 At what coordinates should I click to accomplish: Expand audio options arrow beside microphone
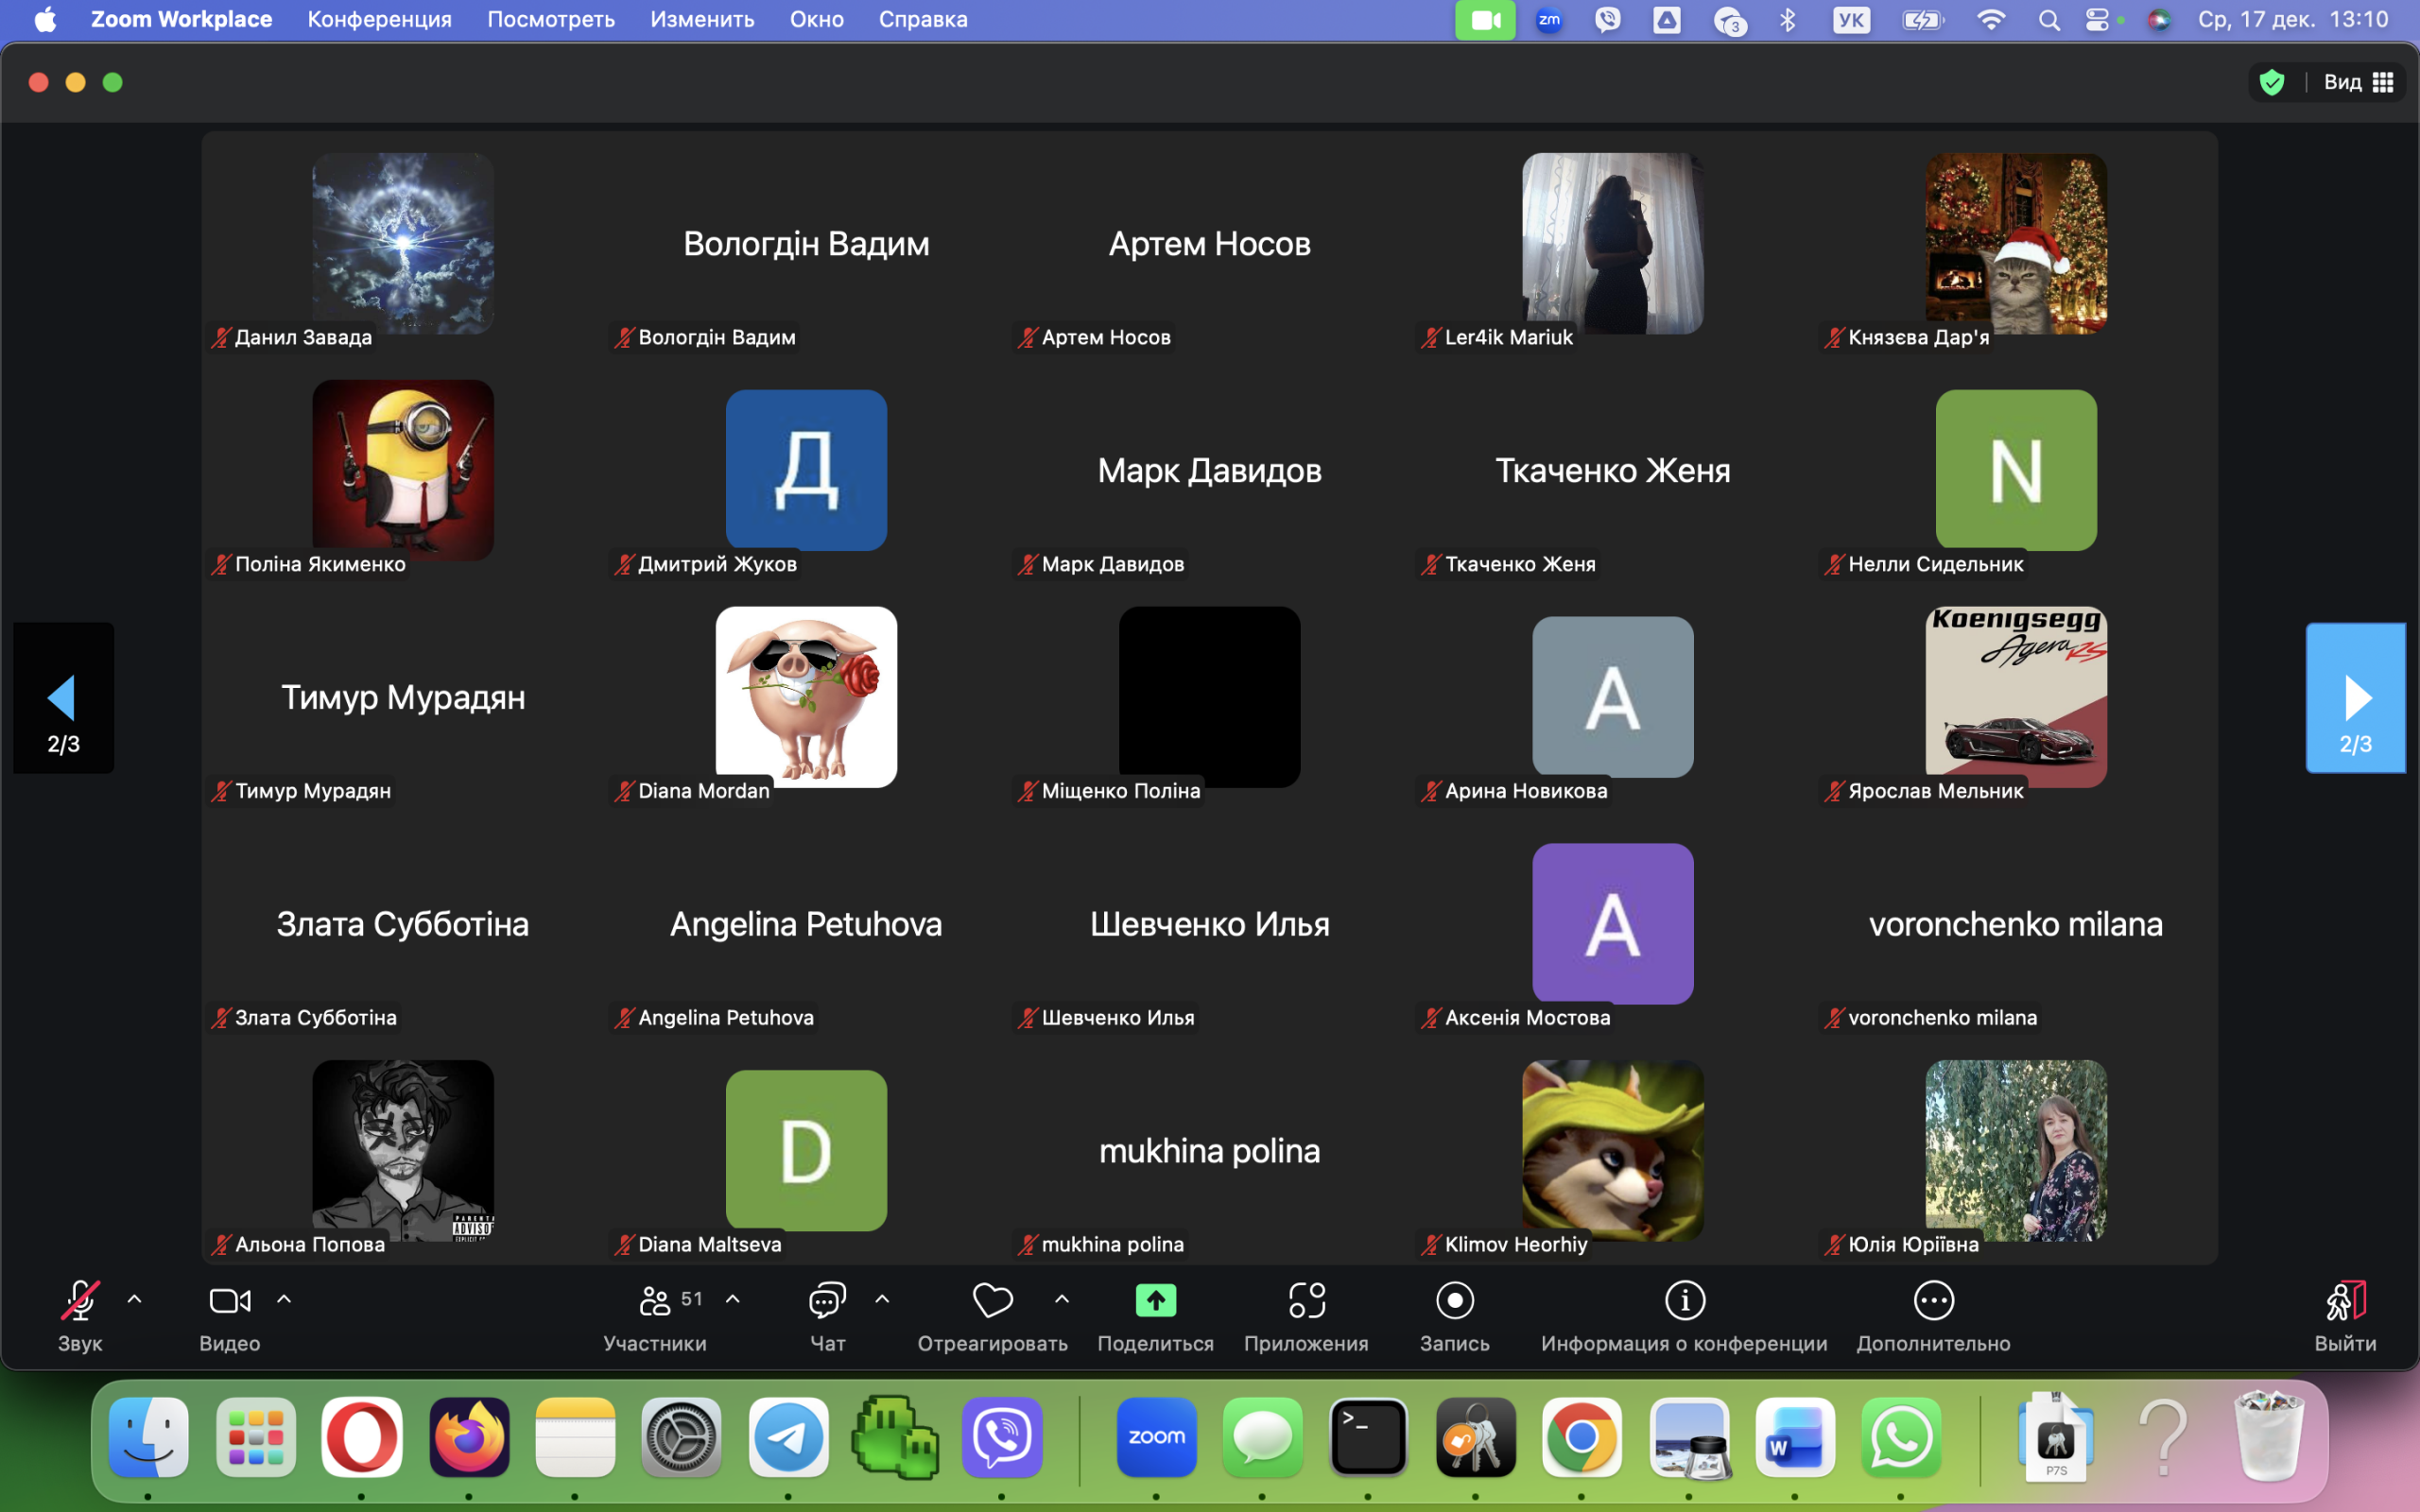coord(135,1299)
